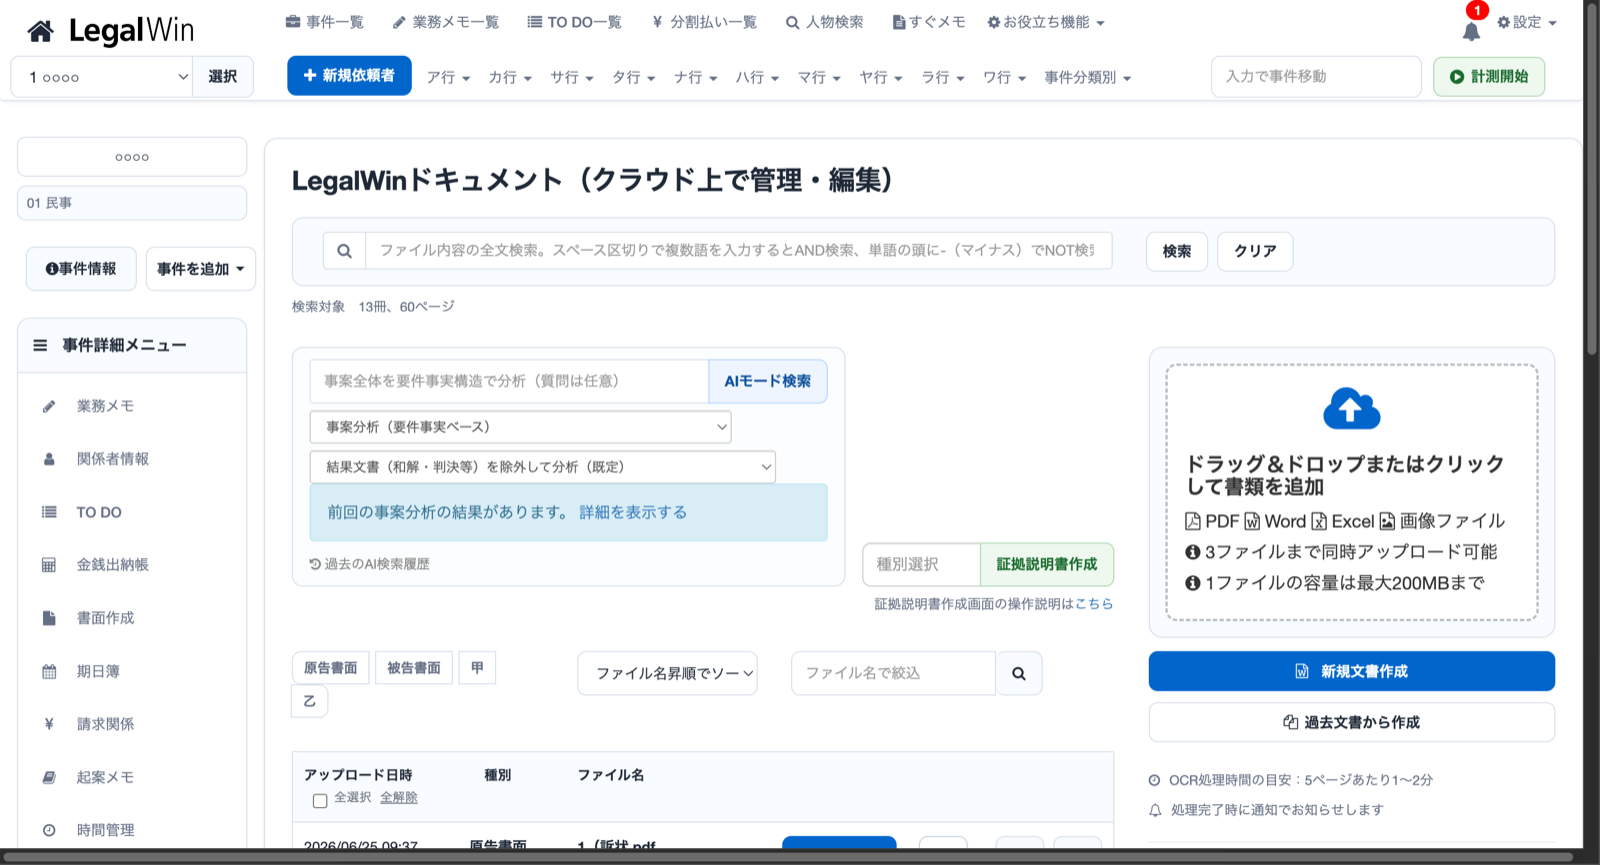
Task: Expand ア行 client dropdown
Action: pyautogui.click(x=448, y=77)
